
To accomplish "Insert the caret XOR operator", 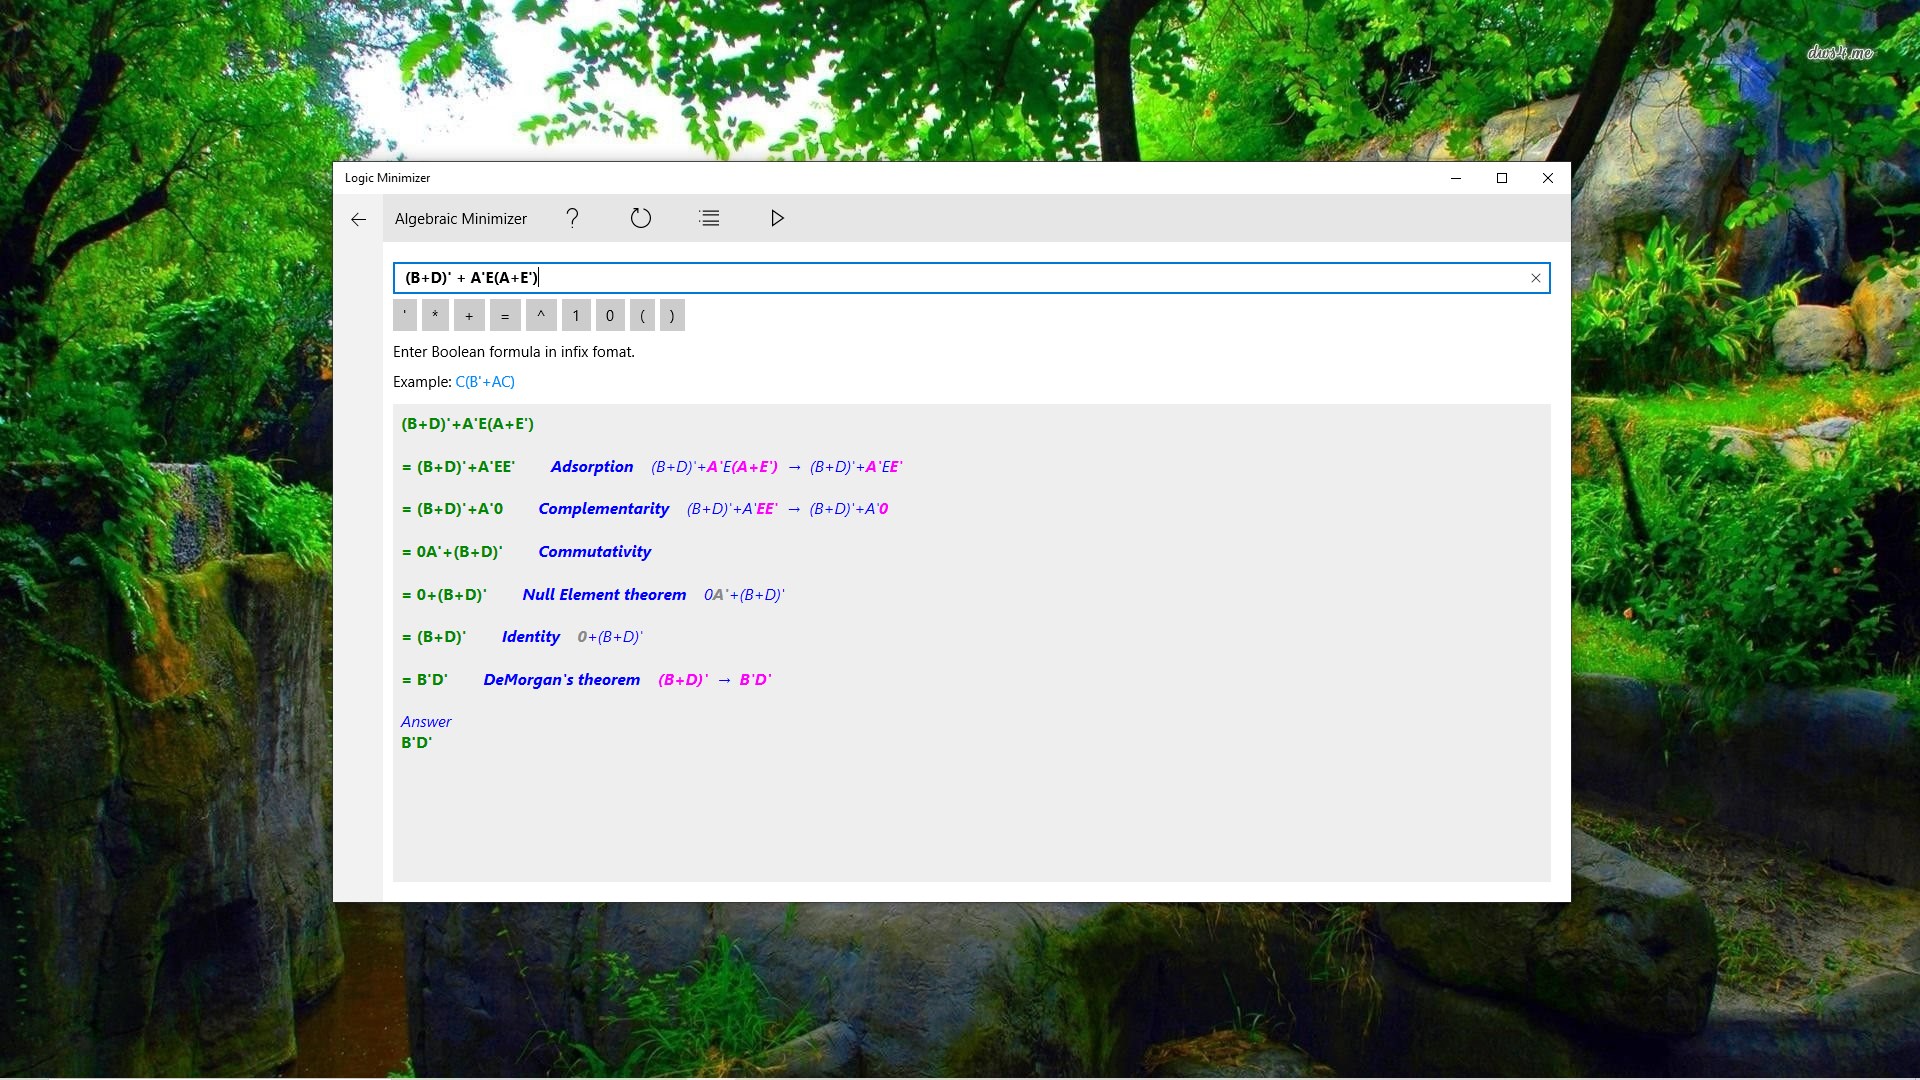I will pos(541,316).
